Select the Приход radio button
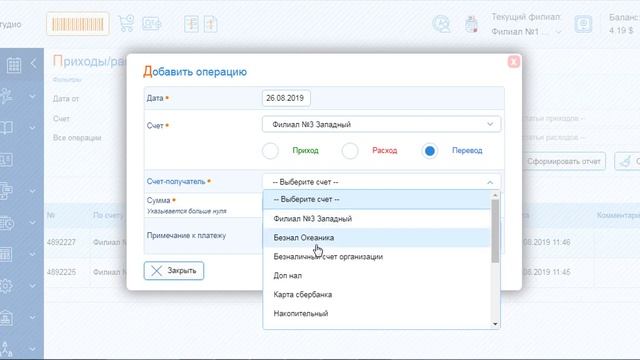640x360 pixels. click(270, 151)
